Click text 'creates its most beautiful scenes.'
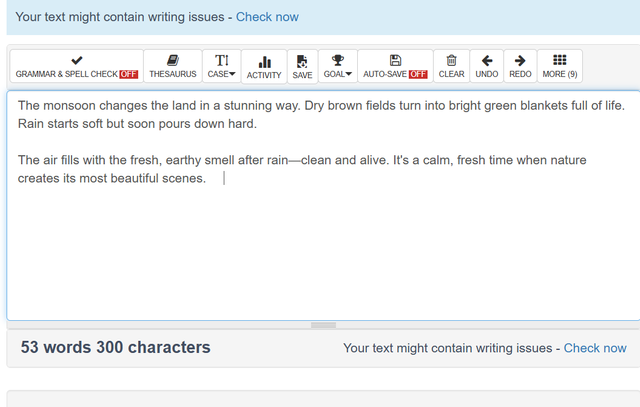The width and height of the screenshot is (640, 407). pos(112,178)
